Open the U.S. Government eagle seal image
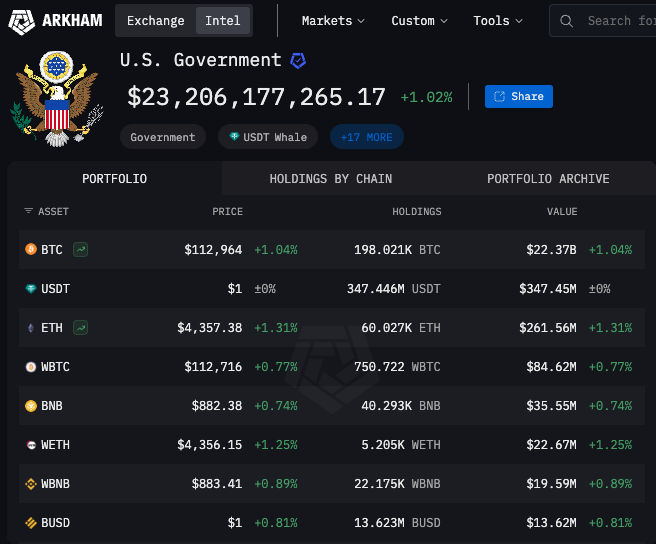Image resolution: width=656 pixels, height=544 pixels. 56,98
